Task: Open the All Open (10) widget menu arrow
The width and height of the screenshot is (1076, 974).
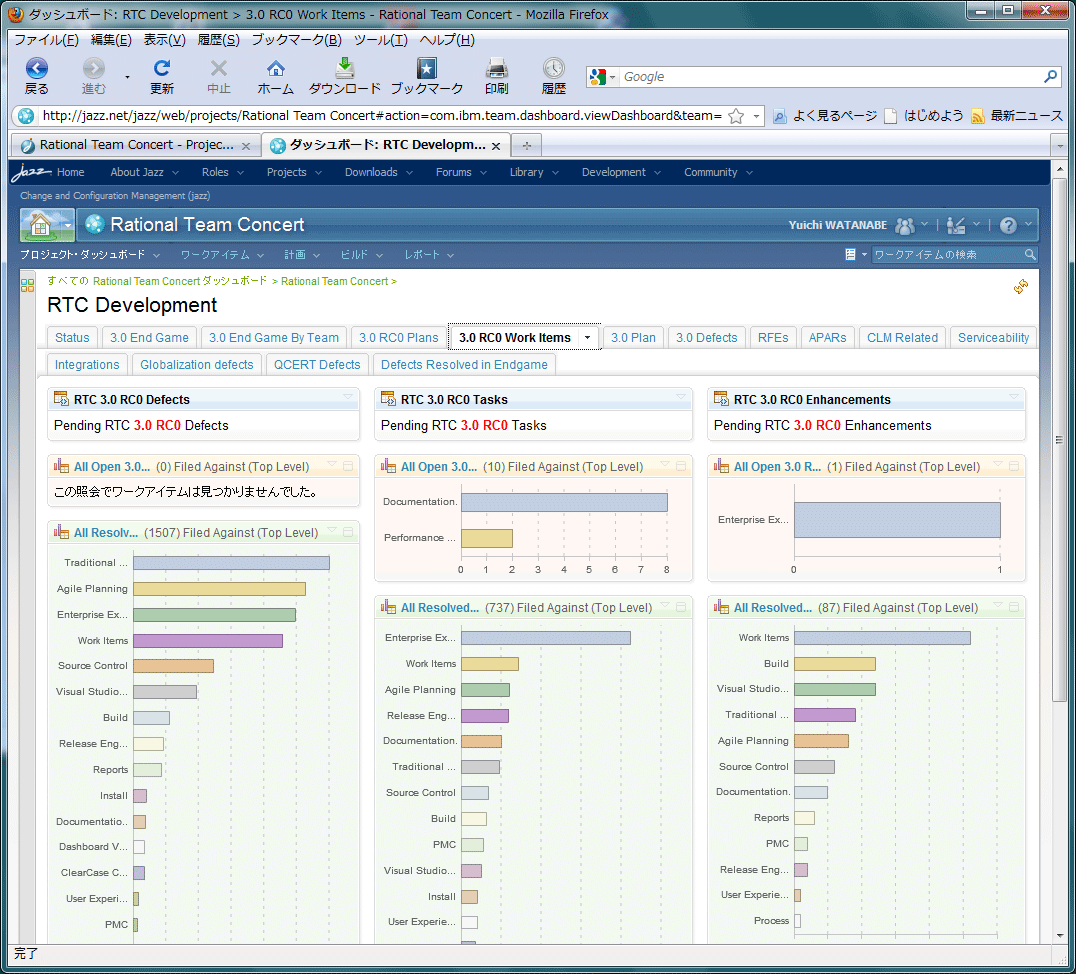Action: click(665, 465)
